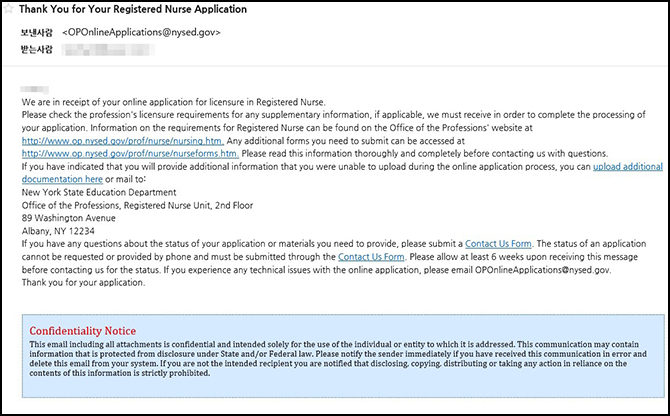
Task: Click the blurred recipient address field
Action: tap(108, 50)
